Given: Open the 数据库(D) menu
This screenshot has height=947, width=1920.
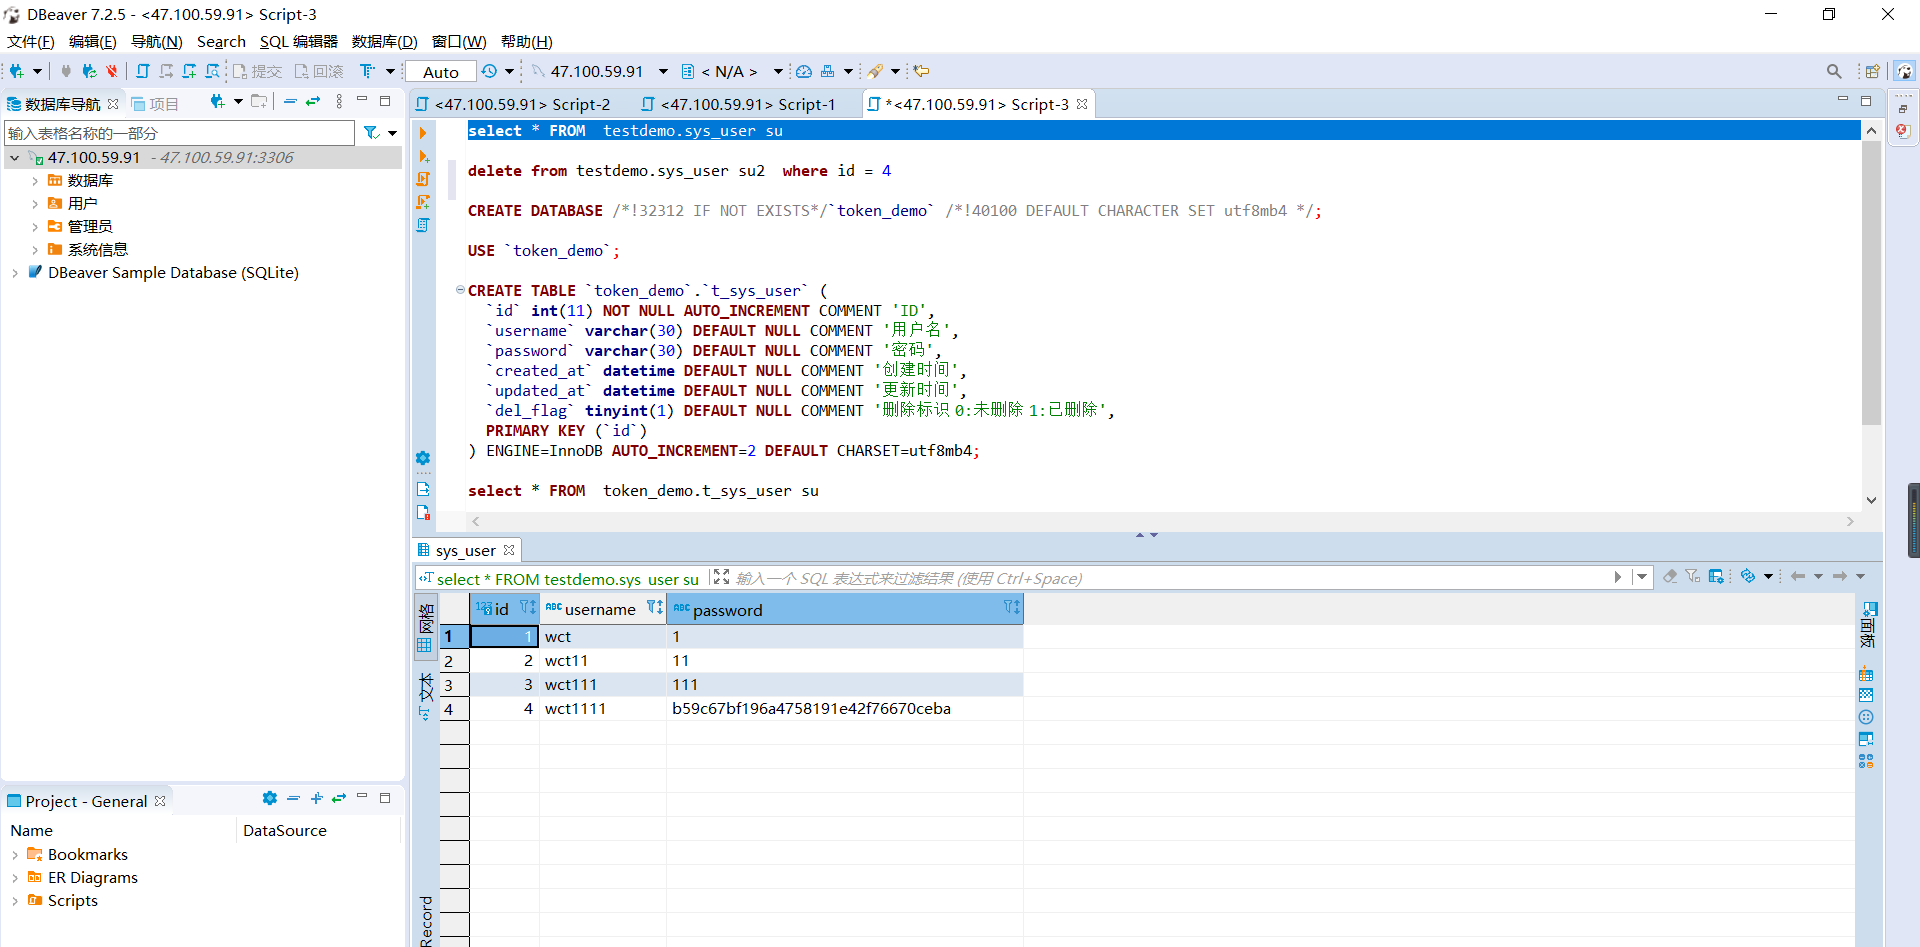Looking at the screenshot, I should point(384,41).
